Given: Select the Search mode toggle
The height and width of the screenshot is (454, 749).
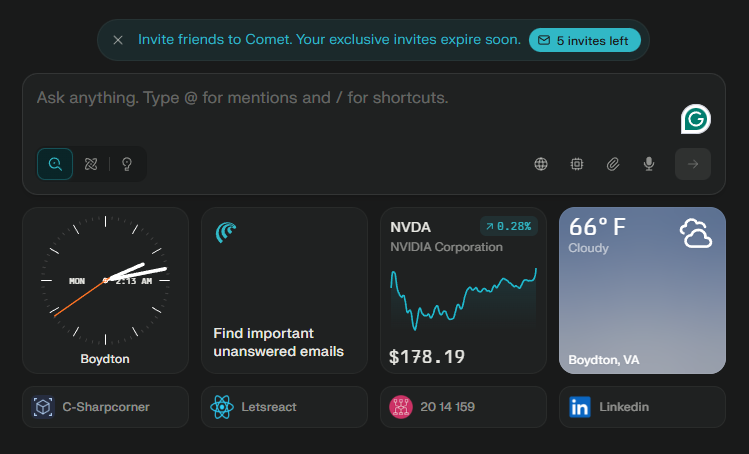Looking at the screenshot, I should (55, 164).
